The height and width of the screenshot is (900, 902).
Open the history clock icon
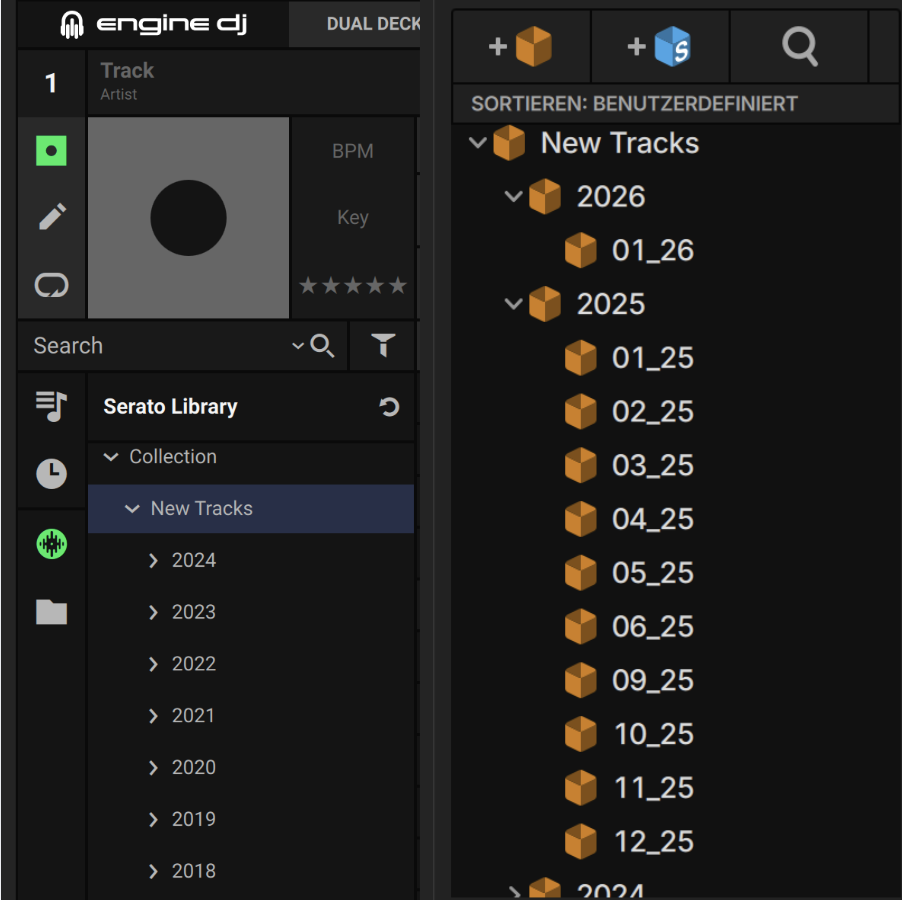(52, 474)
